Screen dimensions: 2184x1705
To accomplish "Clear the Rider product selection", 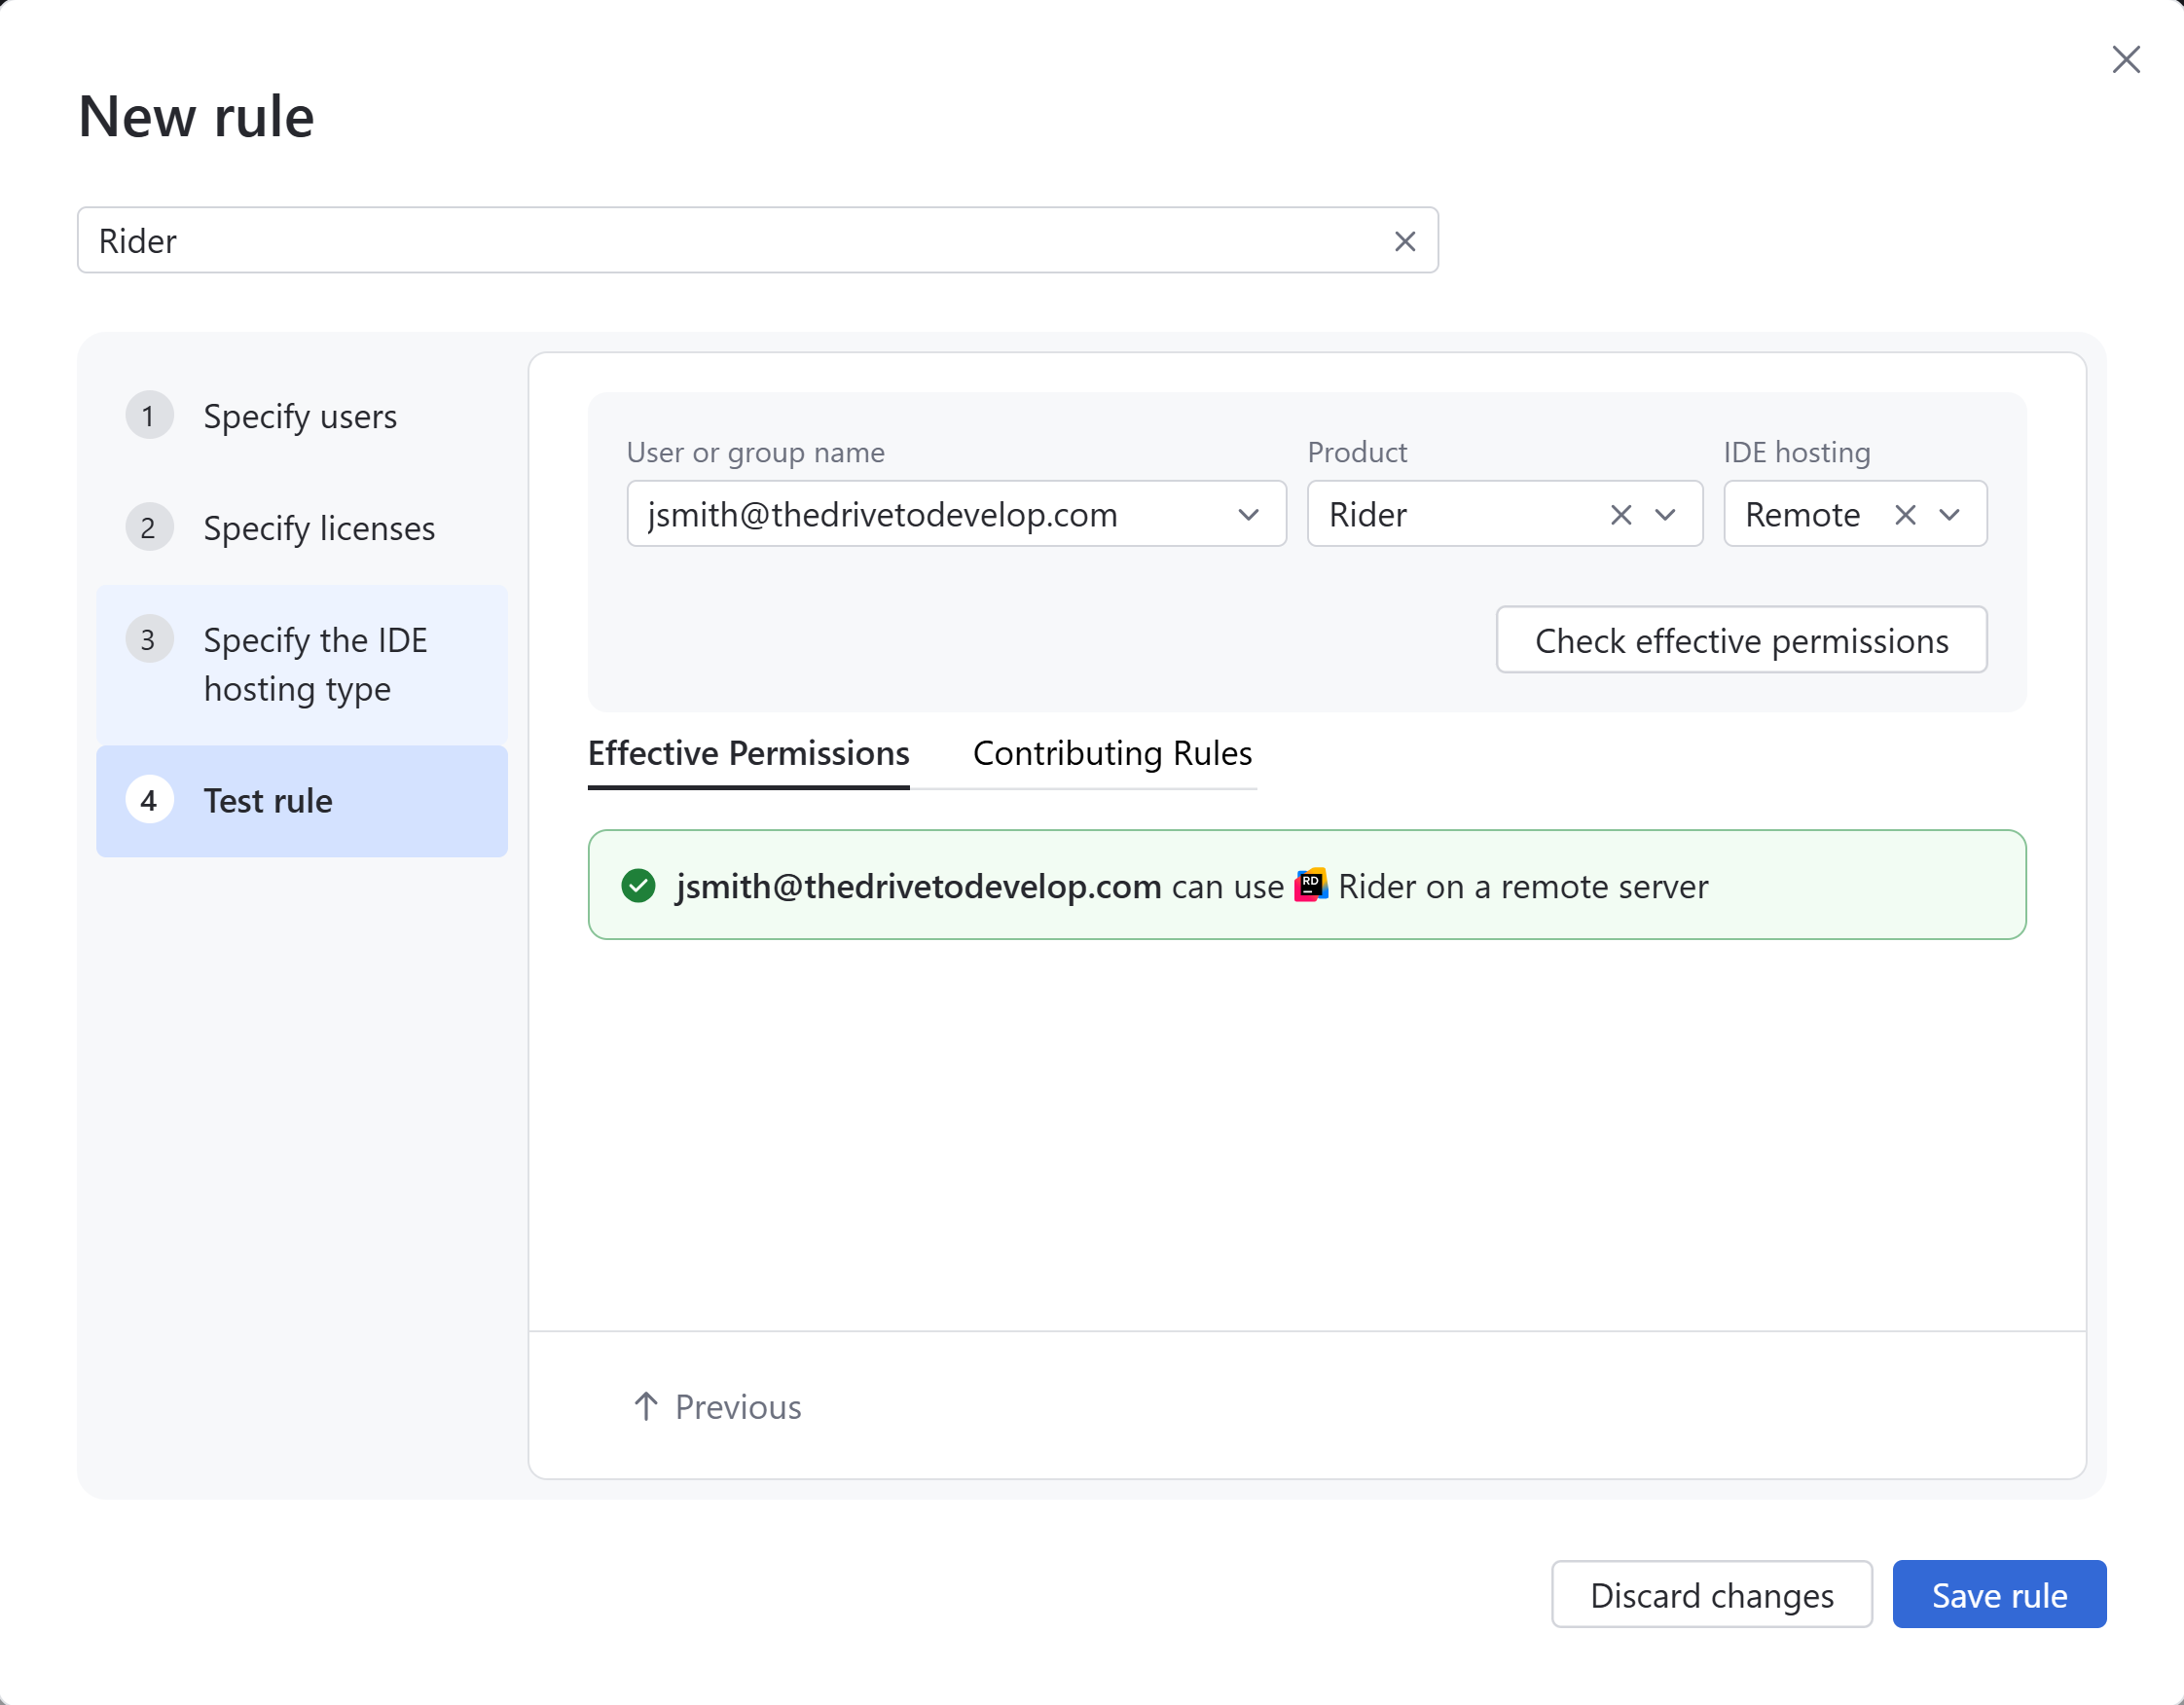I will [1621, 514].
